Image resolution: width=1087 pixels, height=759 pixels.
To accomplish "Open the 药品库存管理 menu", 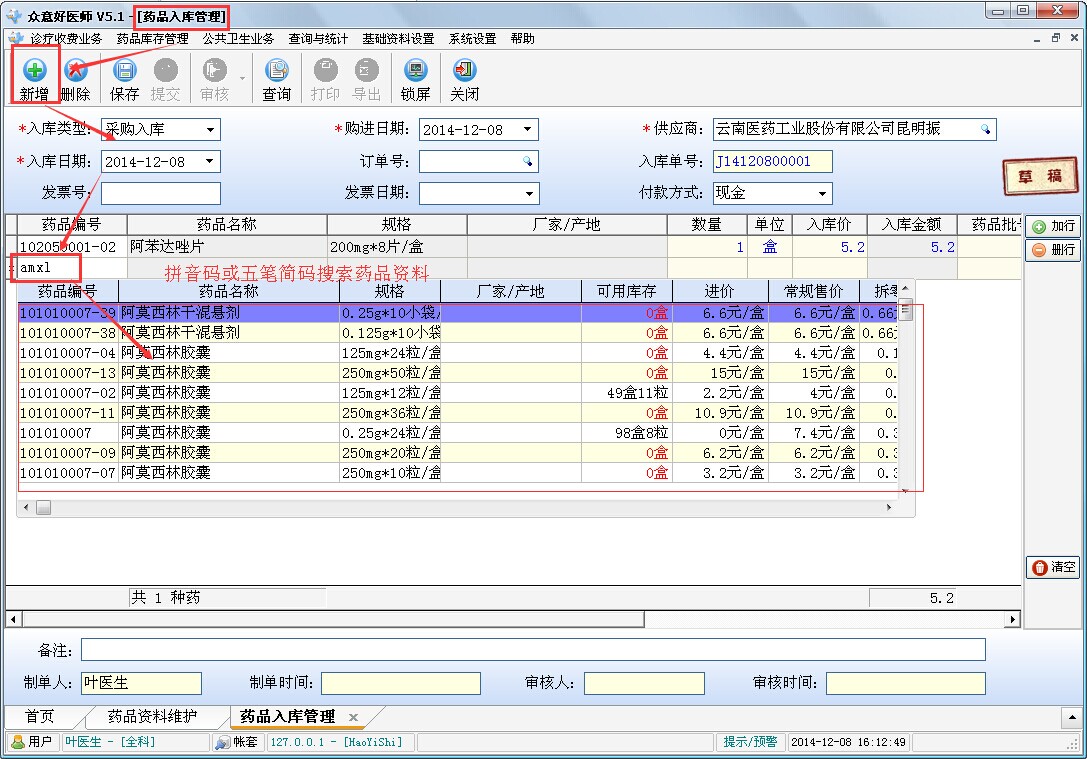I will tap(152, 39).
